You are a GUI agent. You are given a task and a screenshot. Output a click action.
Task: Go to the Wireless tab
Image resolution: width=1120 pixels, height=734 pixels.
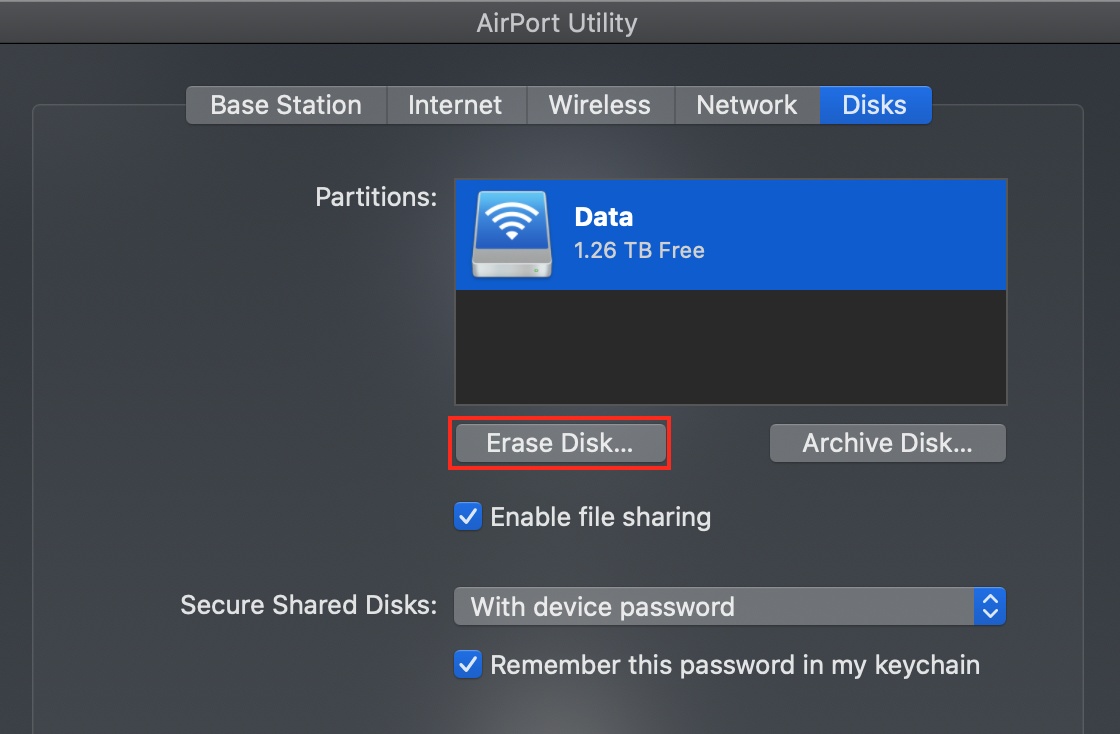[599, 105]
